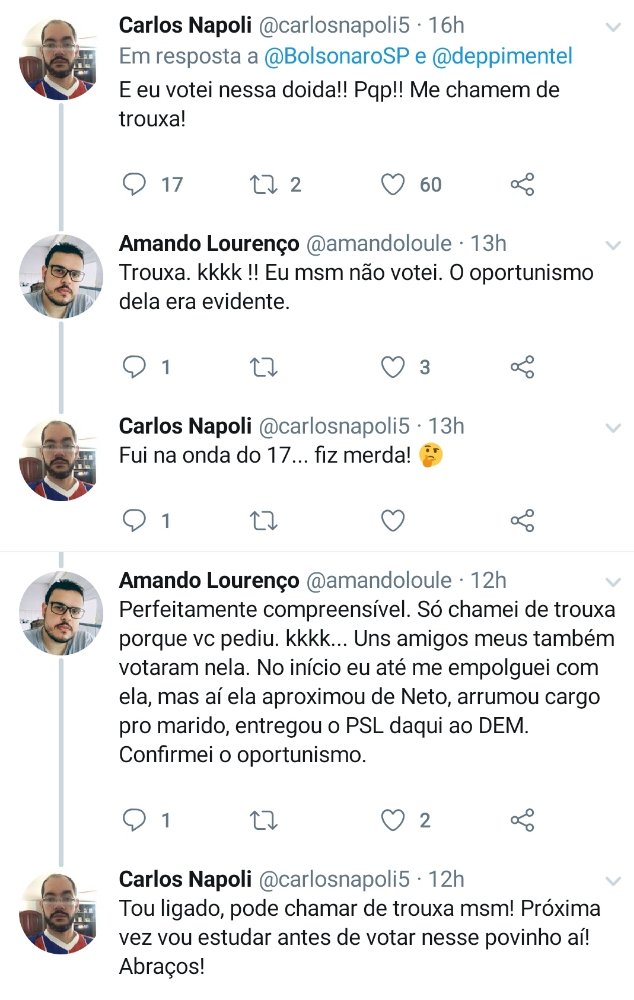634x1000 pixels.
Task: Reply to Carlos Napoli's first tweet
Action: (134, 185)
